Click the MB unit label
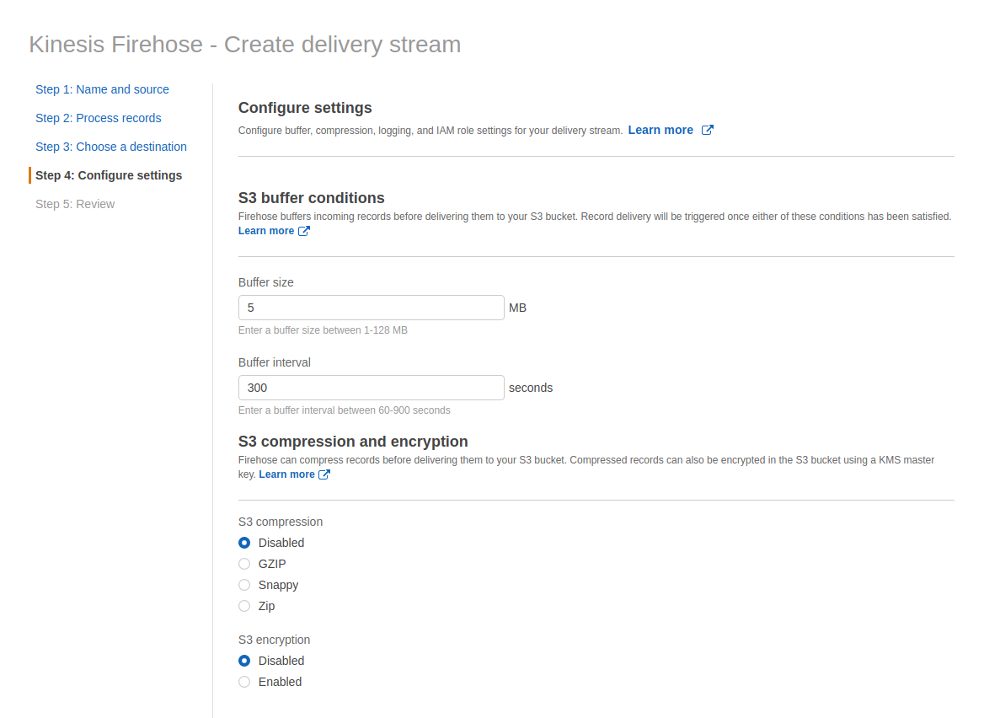This screenshot has height=718, width=1000. 518,308
